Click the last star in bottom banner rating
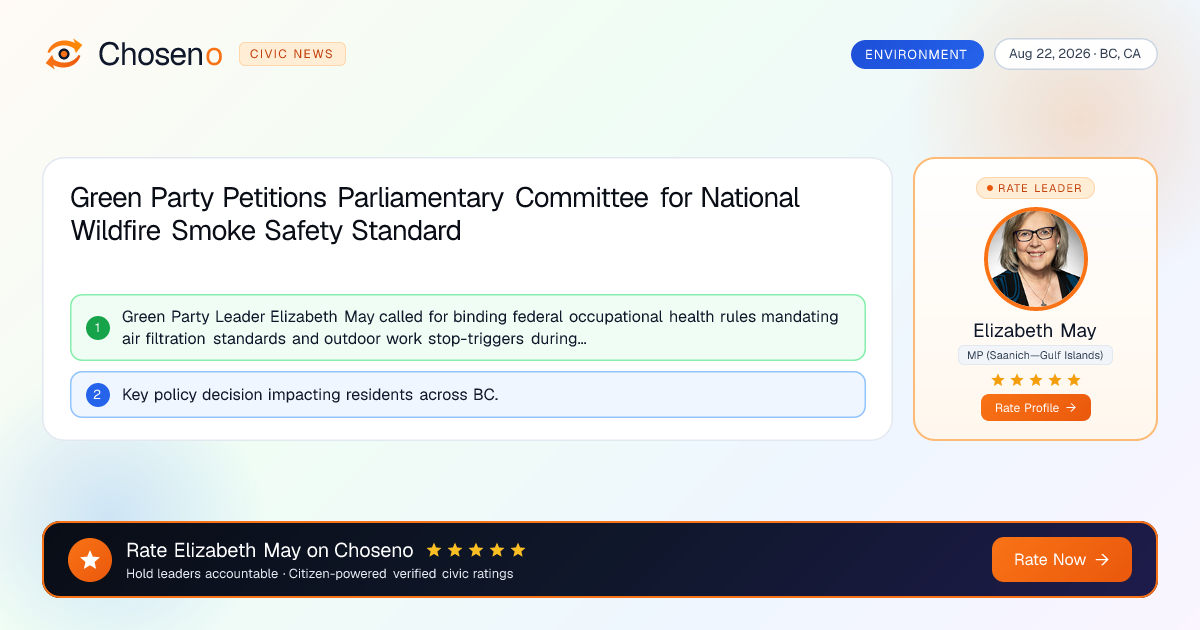The width and height of the screenshot is (1200, 630). pyautogui.click(x=518, y=550)
